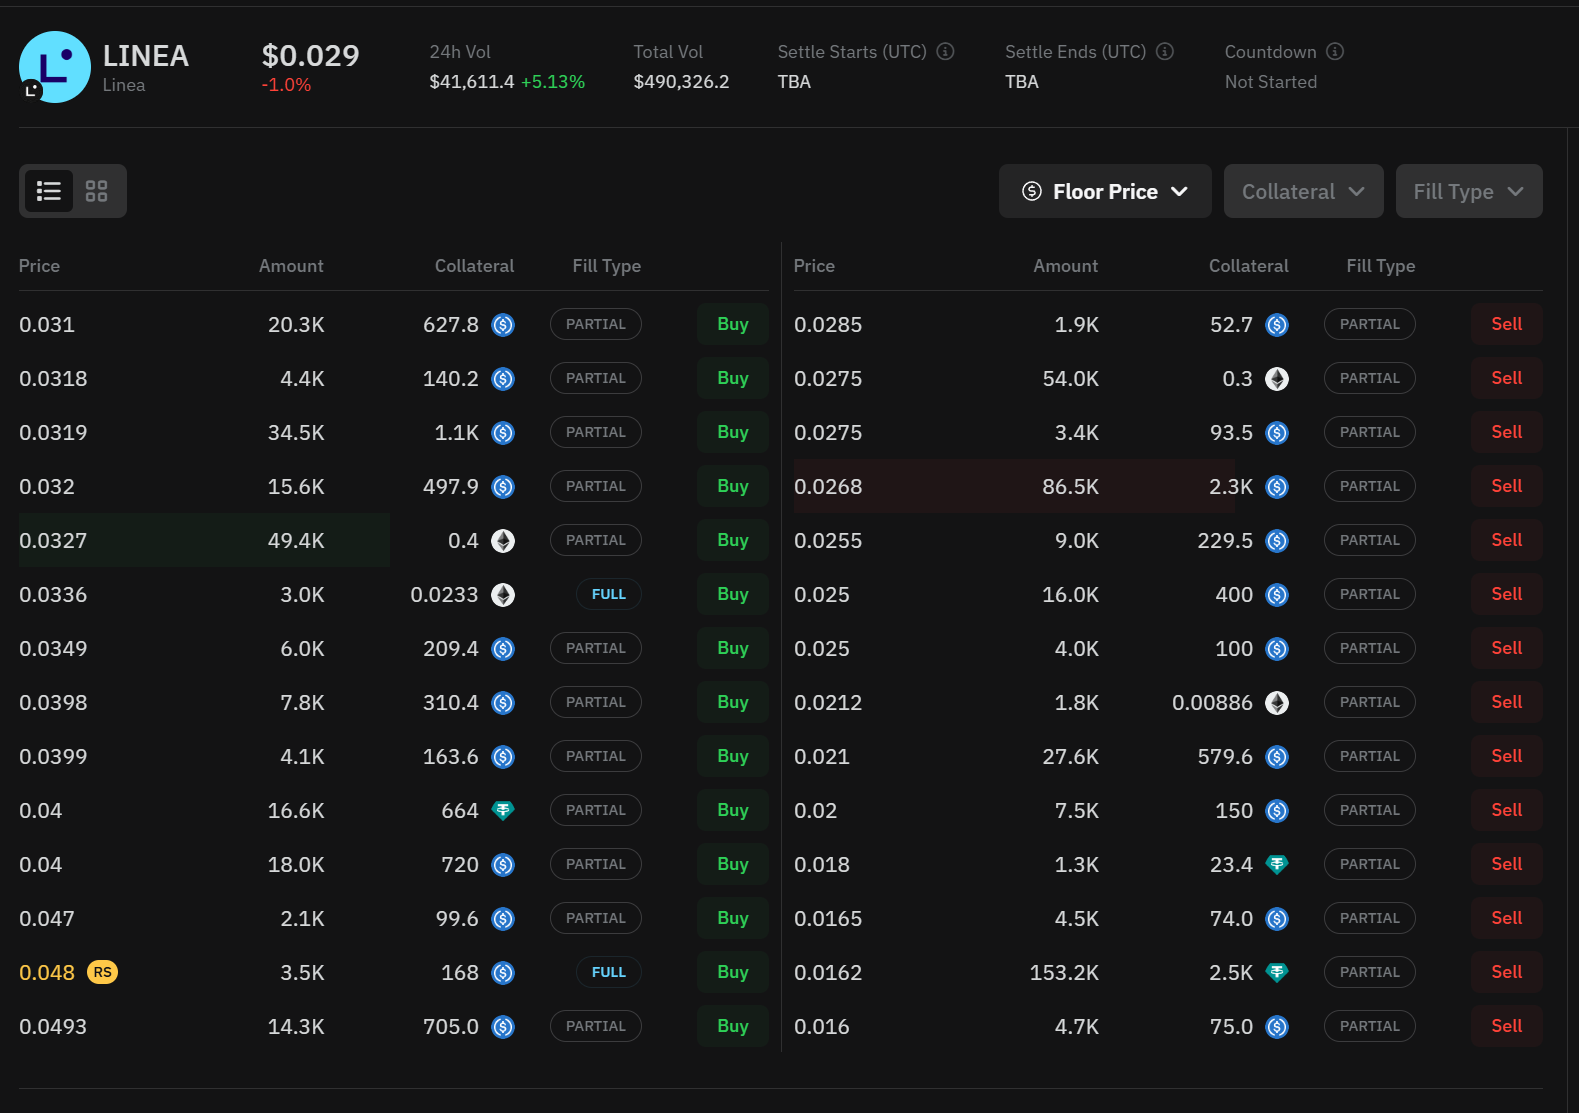Click the USDC icon beside 1.1K collateral

pyautogui.click(x=503, y=433)
